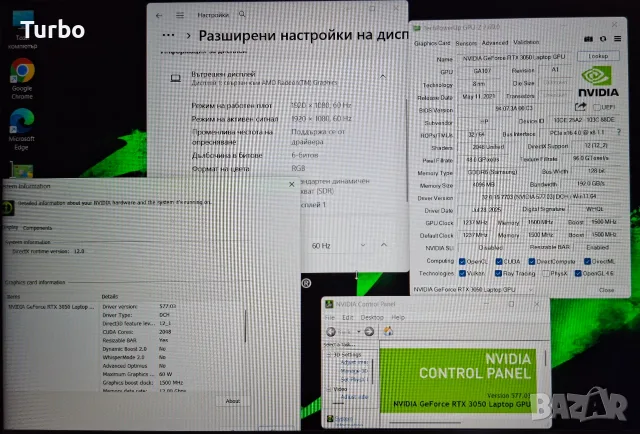Go back in the Settings window

(x=159, y=16)
